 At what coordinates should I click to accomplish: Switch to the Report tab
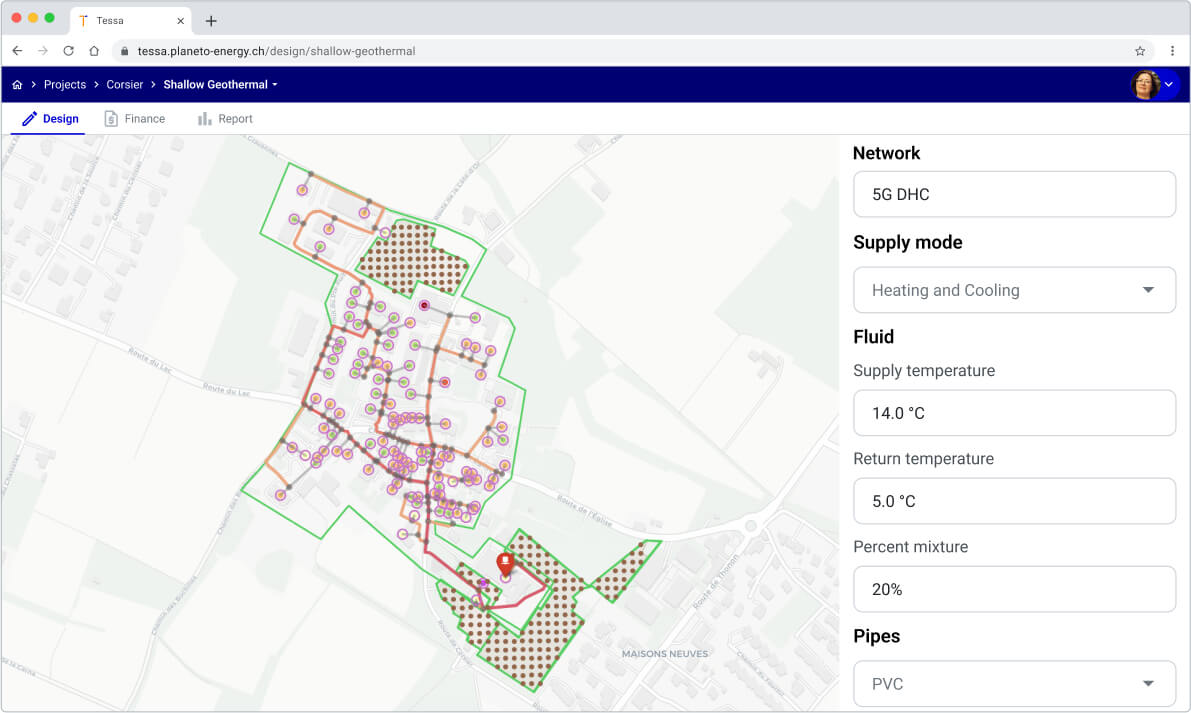click(x=233, y=118)
